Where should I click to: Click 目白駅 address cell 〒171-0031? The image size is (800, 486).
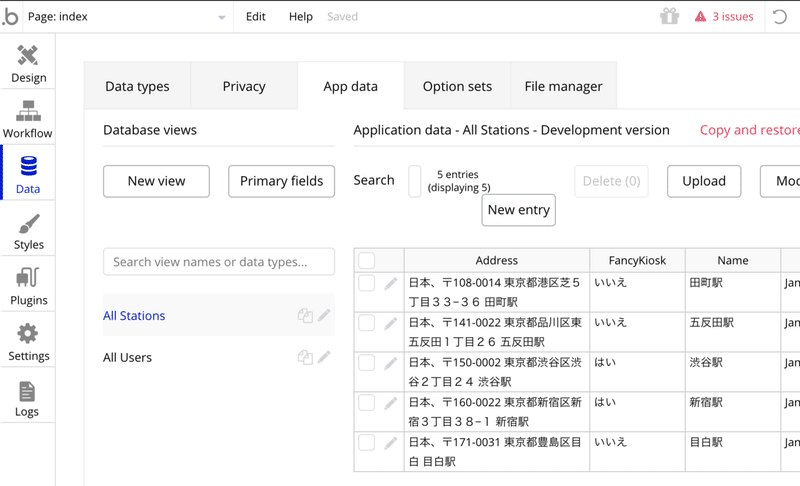[496, 451]
